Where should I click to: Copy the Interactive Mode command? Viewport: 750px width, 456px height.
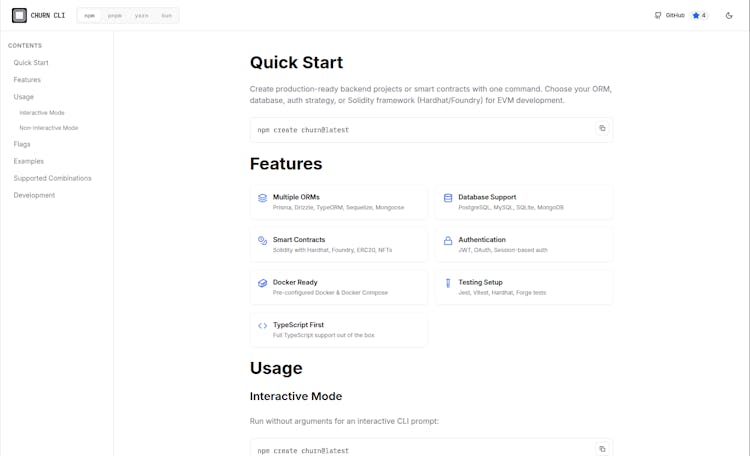tap(602, 450)
